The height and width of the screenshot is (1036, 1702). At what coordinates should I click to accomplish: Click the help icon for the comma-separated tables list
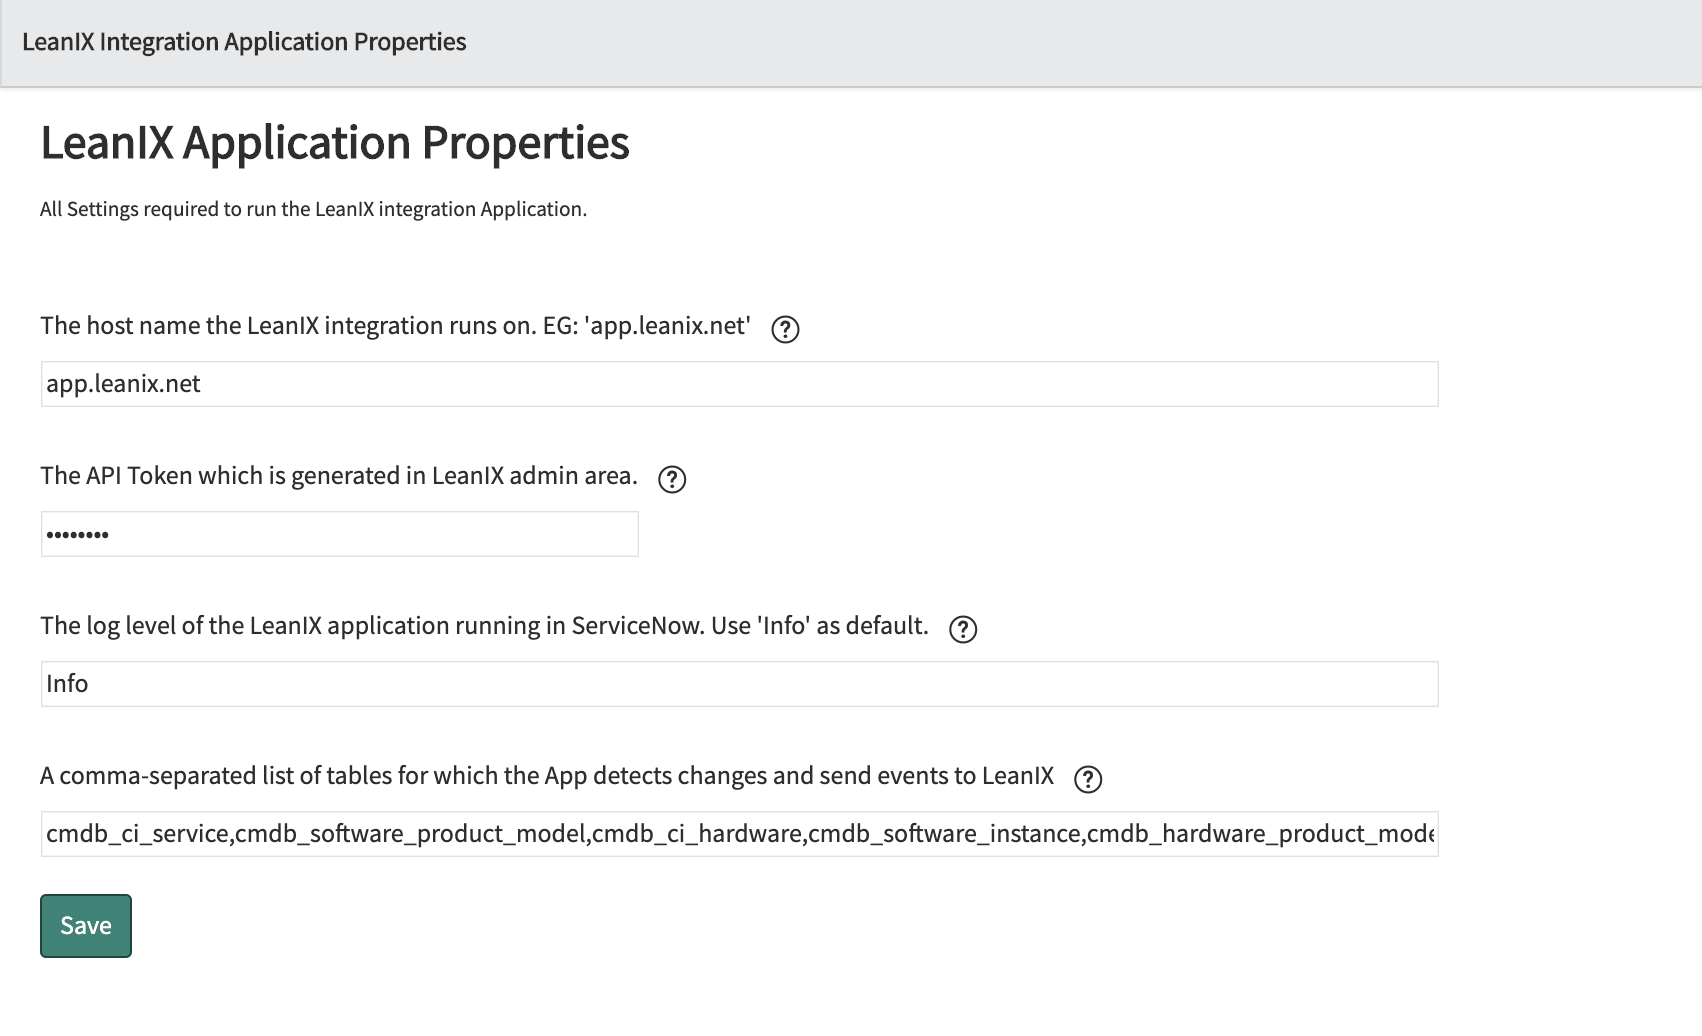click(1087, 779)
